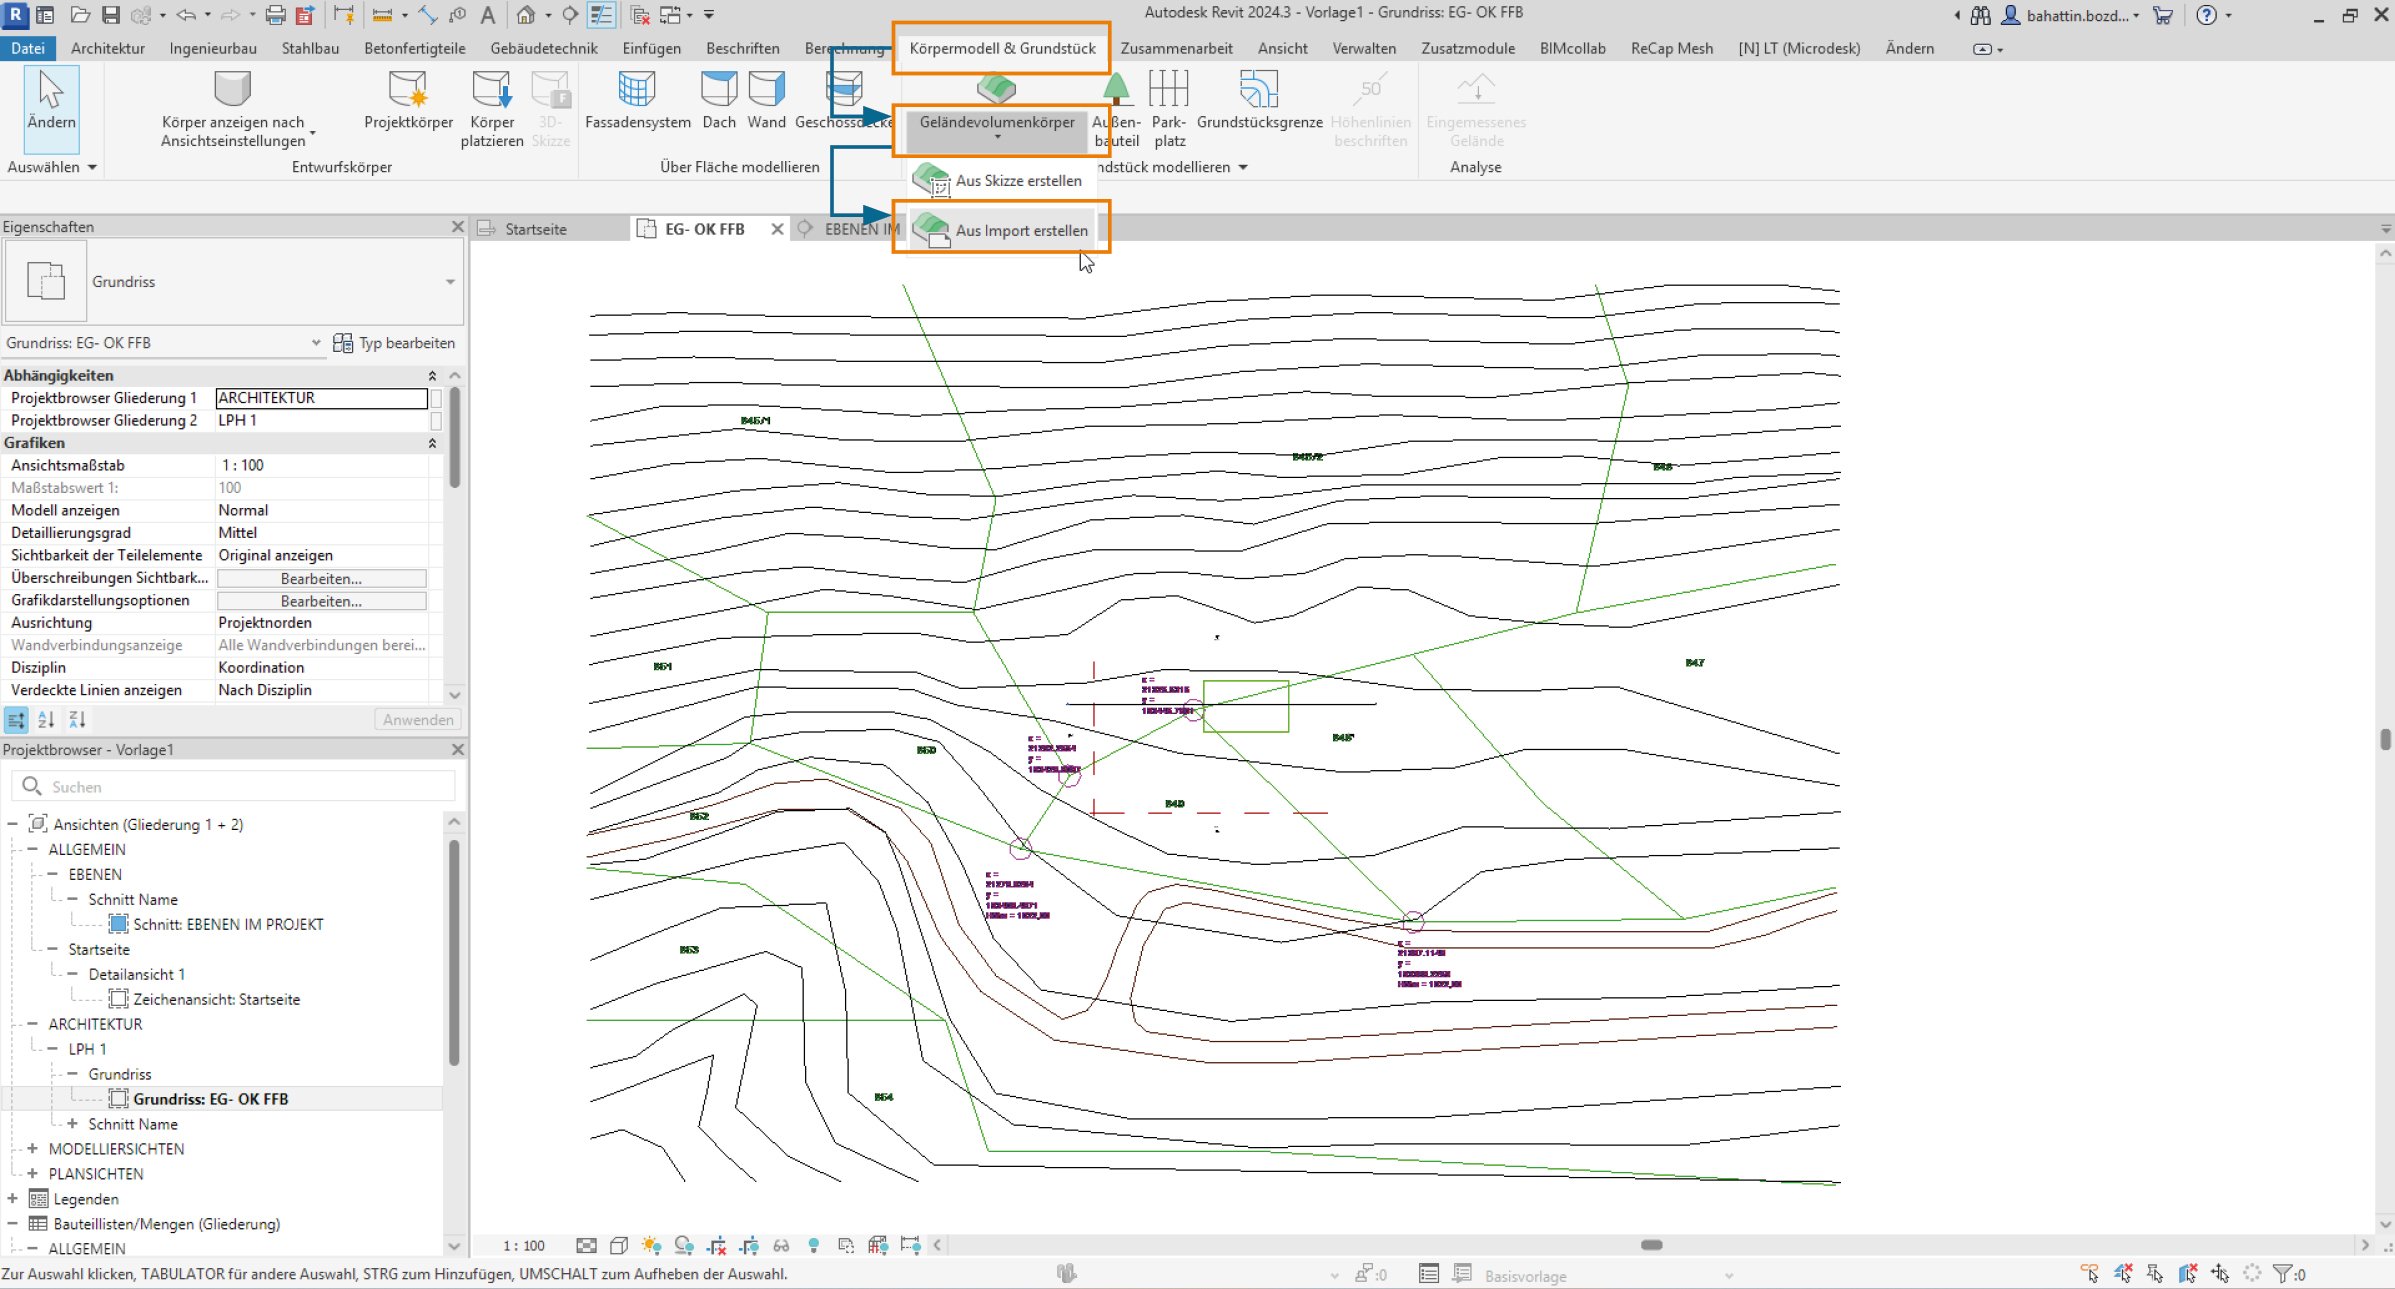This screenshot has width=2395, height=1289.
Task: Choose Aus Skizze erstellen menu entry
Action: tap(1003, 181)
